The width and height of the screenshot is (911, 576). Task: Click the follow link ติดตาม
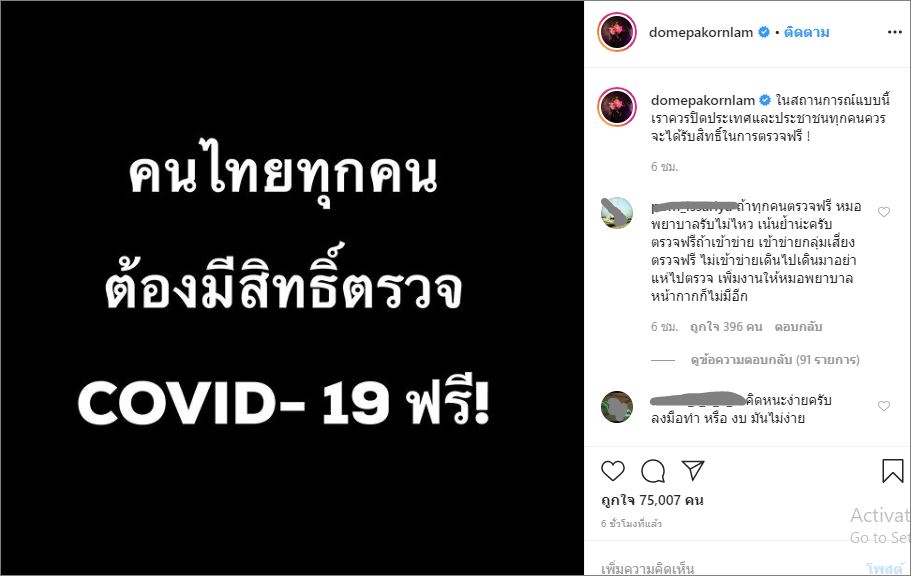(x=806, y=33)
